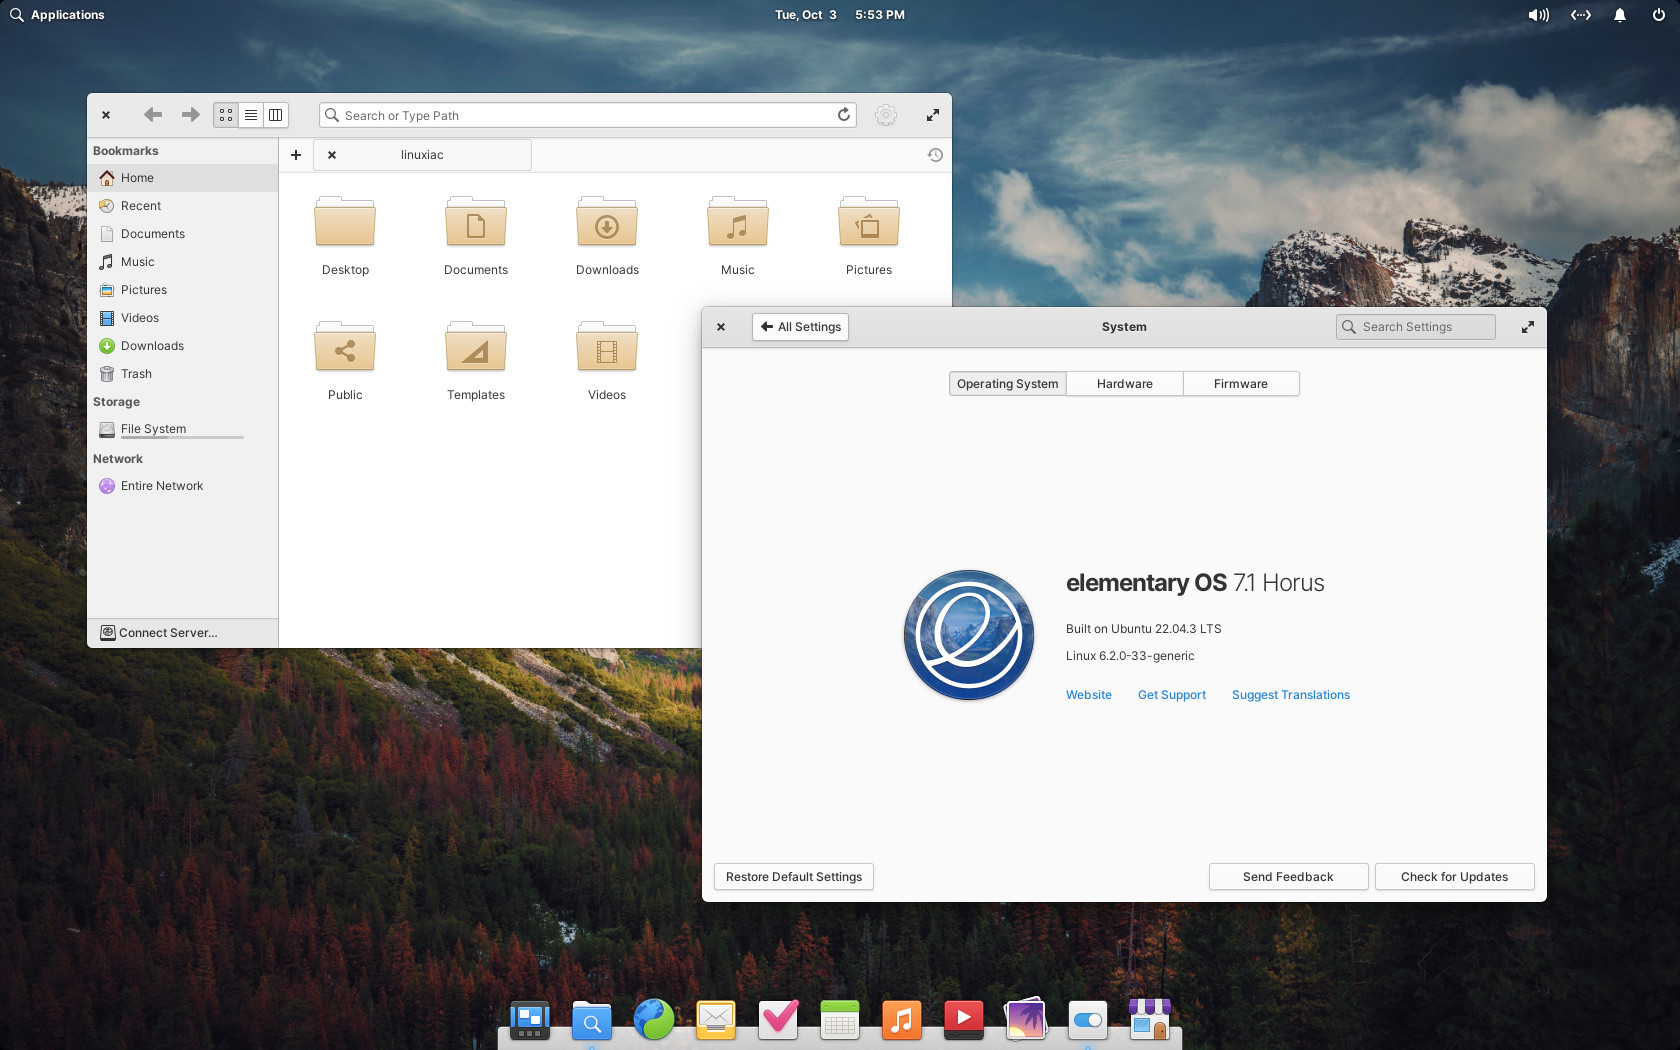Select the Videos folder icon
The width and height of the screenshot is (1680, 1050).
pyautogui.click(x=607, y=348)
